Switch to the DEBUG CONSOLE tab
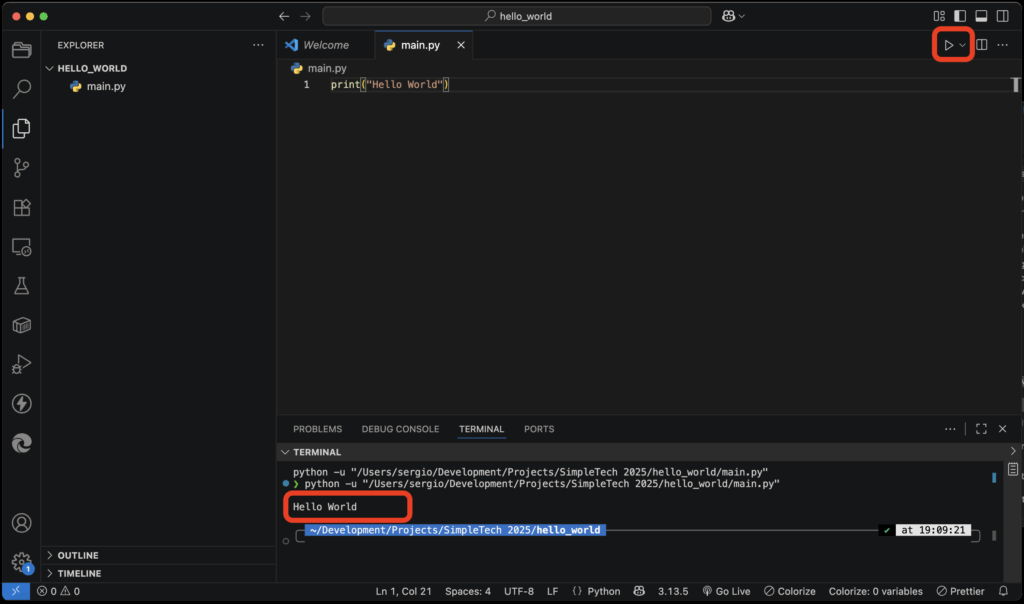Image resolution: width=1024 pixels, height=604 pixels. click(x=400, y=429)
